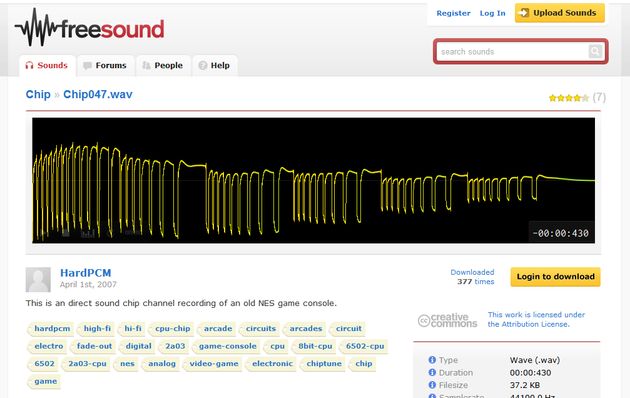Select the cpu-chip tag
630x398 pixels.
coord(172,329)
